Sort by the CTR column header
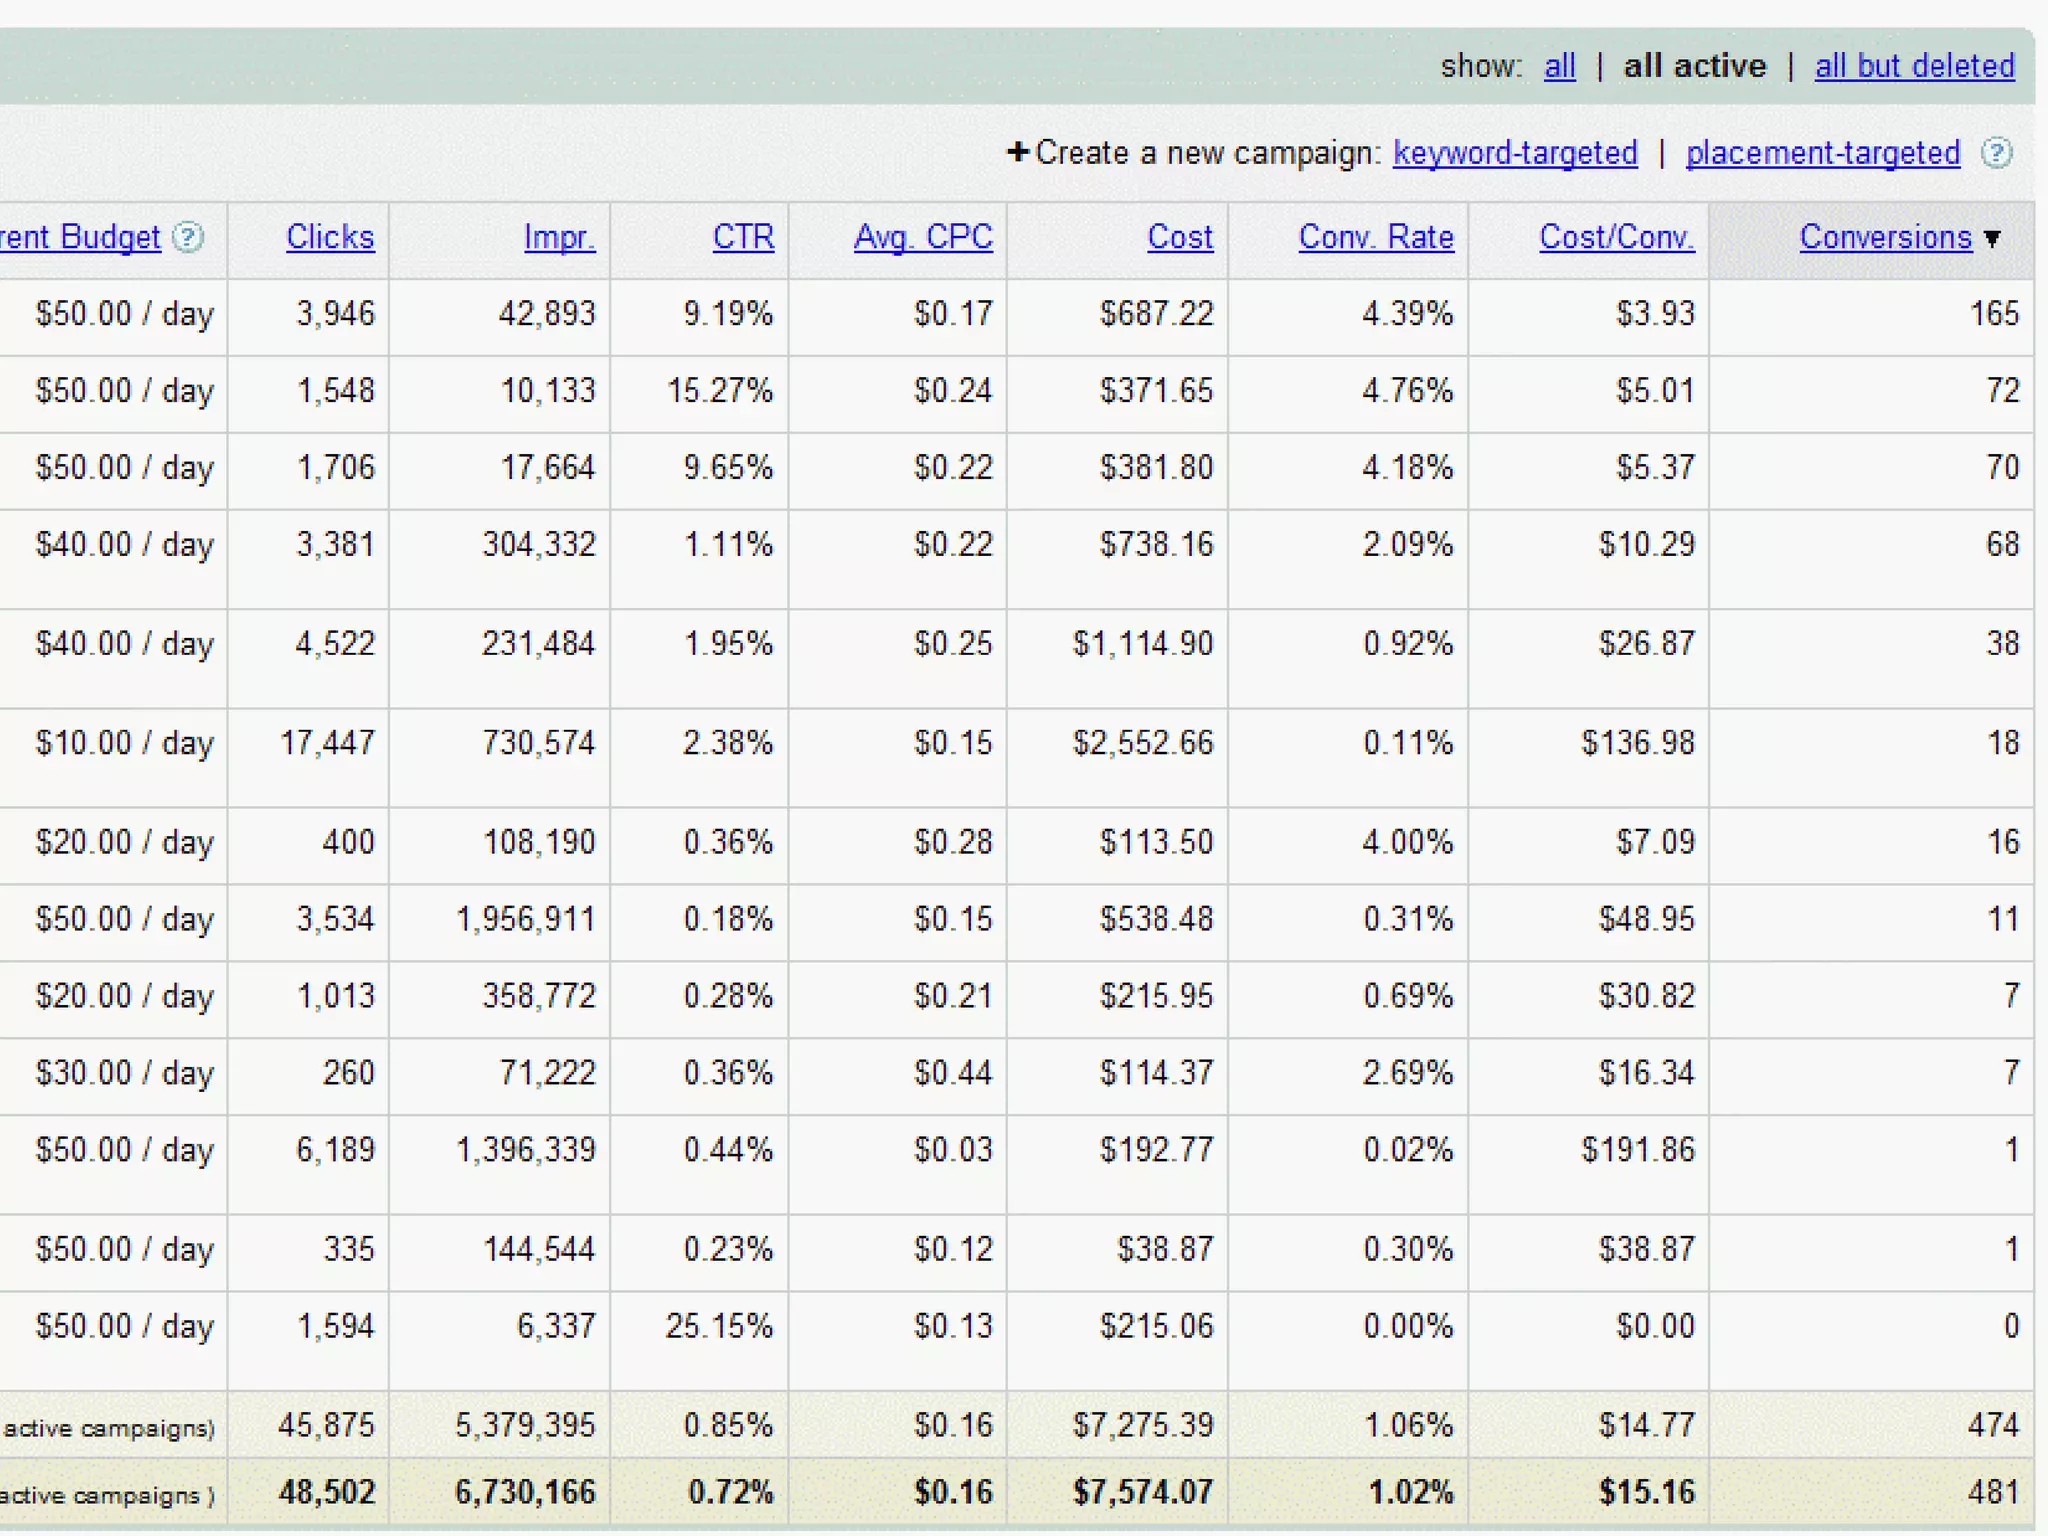The width and height of the screenshot is (2048, 1536). point(743,237)
